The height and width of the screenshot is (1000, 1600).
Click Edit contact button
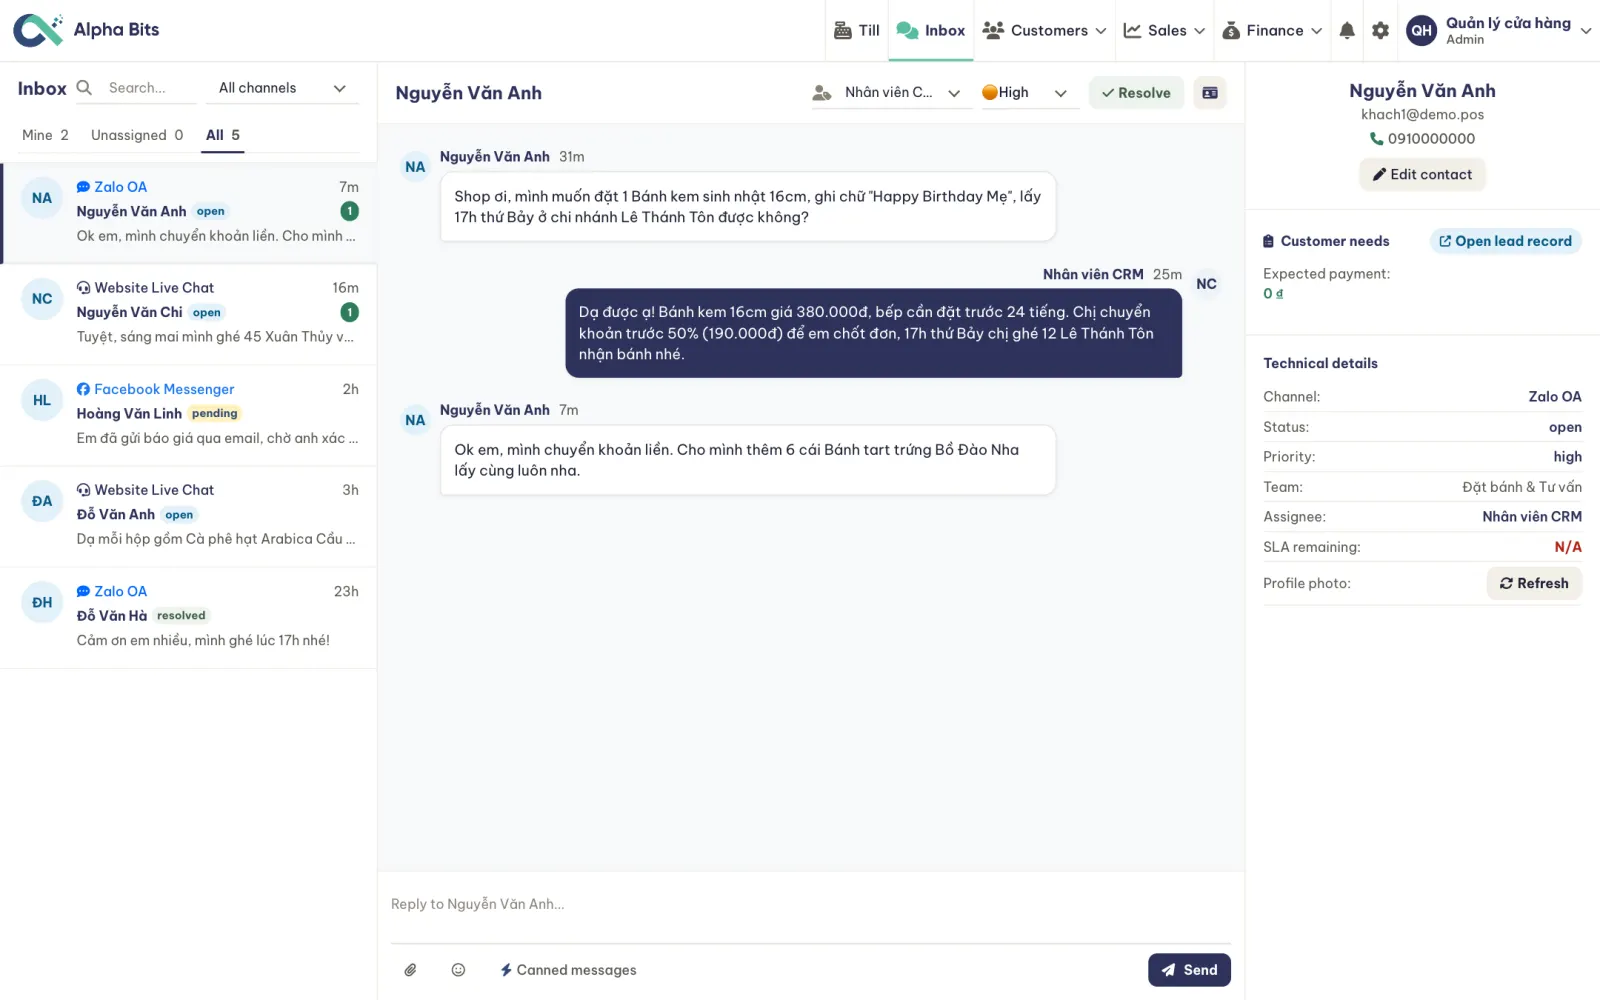(1422, 175)
